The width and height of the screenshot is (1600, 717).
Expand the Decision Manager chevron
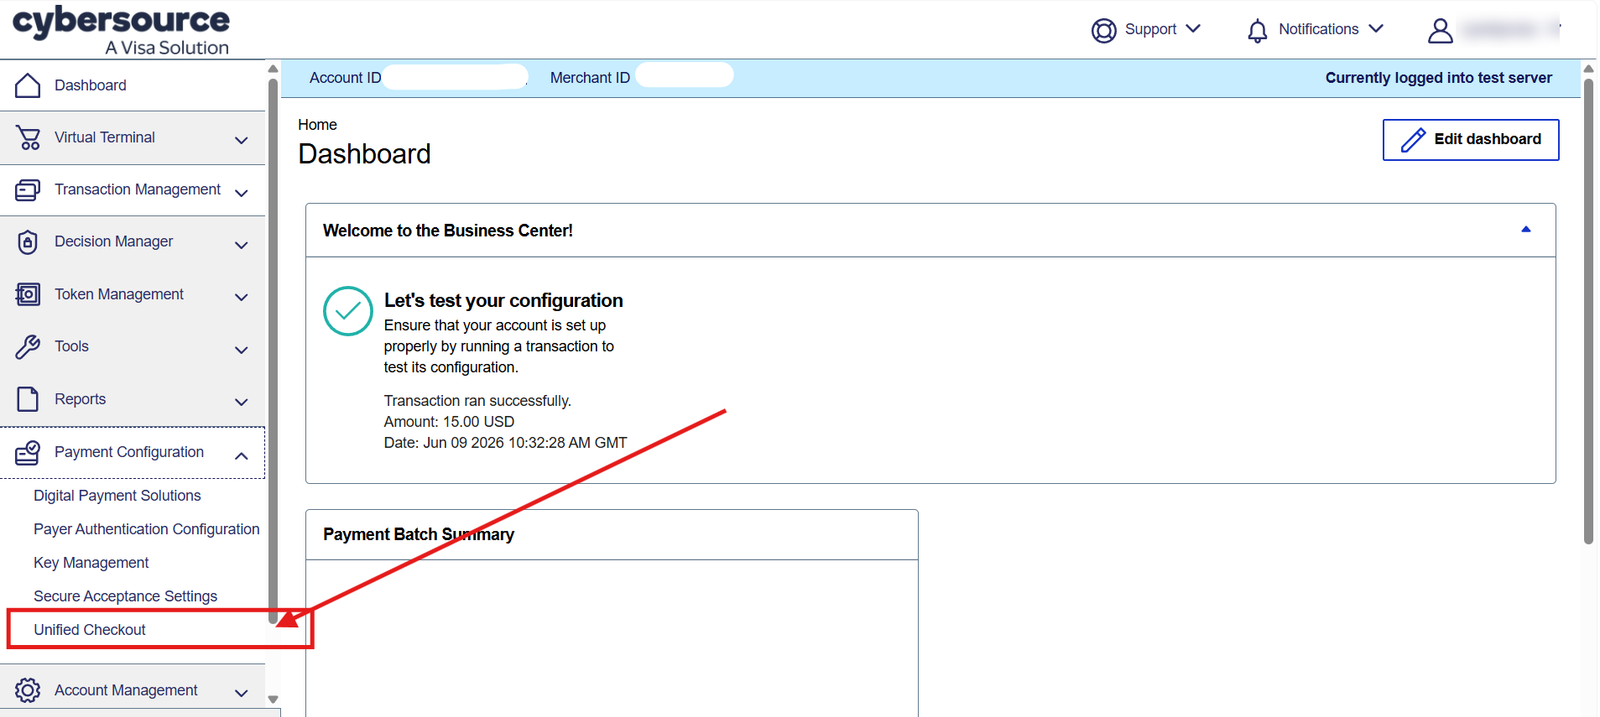pyautogui.click(x=241, y=245)
